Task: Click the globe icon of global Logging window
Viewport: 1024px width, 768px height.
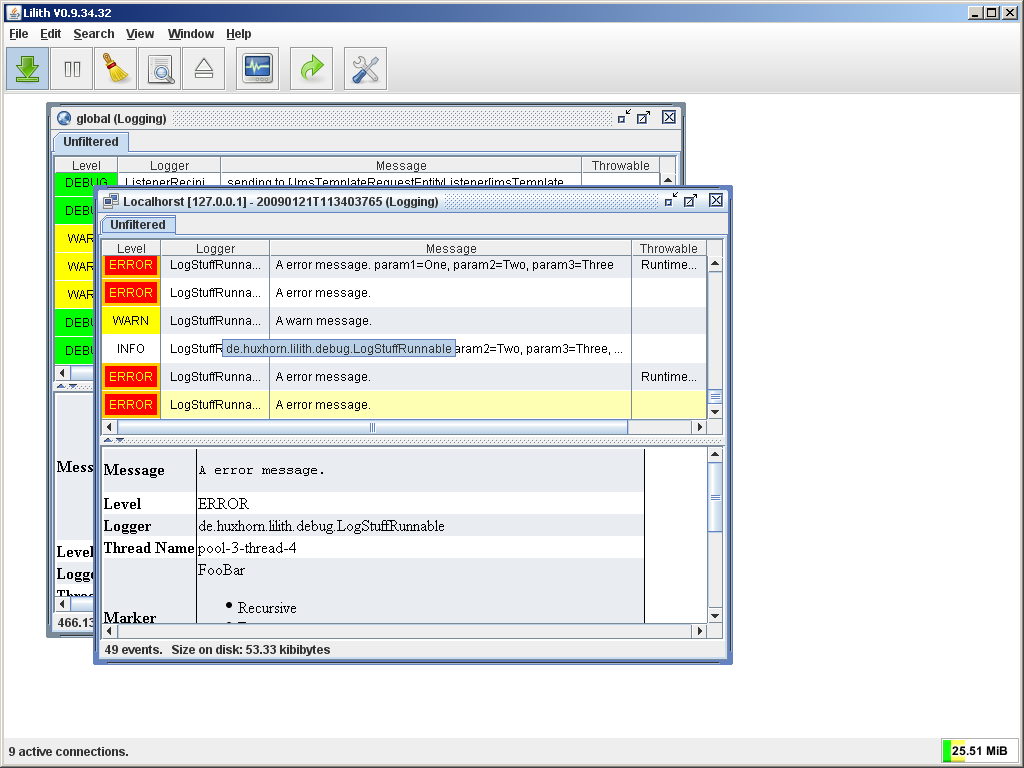Action: point(65,118)
